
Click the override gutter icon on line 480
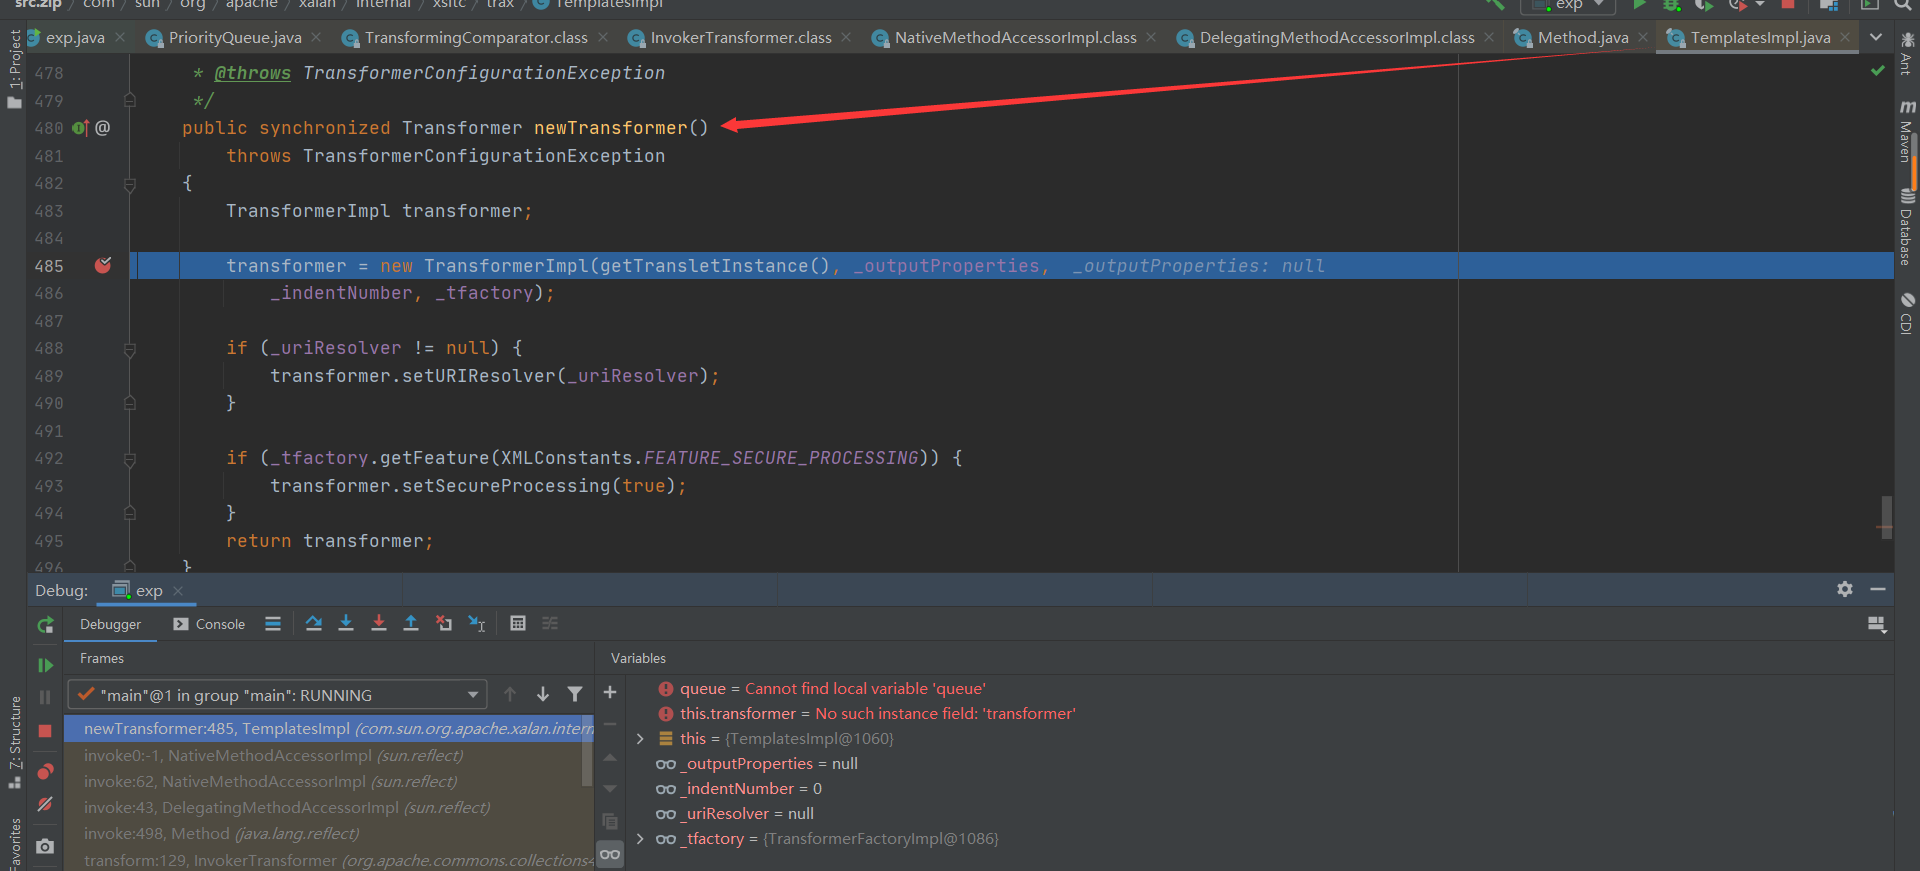[x=80, y=128]
